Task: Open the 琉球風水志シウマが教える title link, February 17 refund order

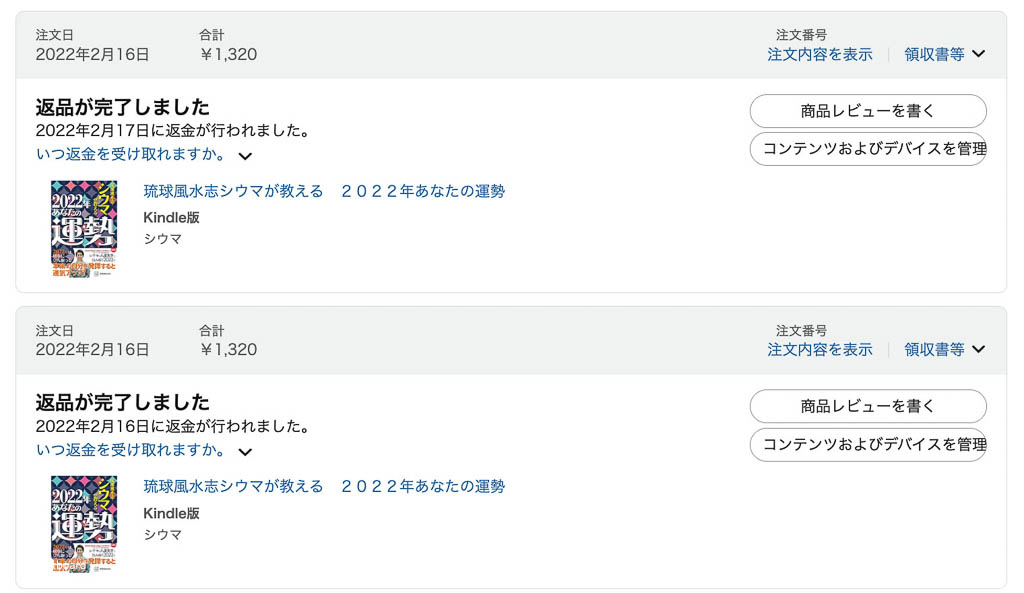Action: (324, 191)
